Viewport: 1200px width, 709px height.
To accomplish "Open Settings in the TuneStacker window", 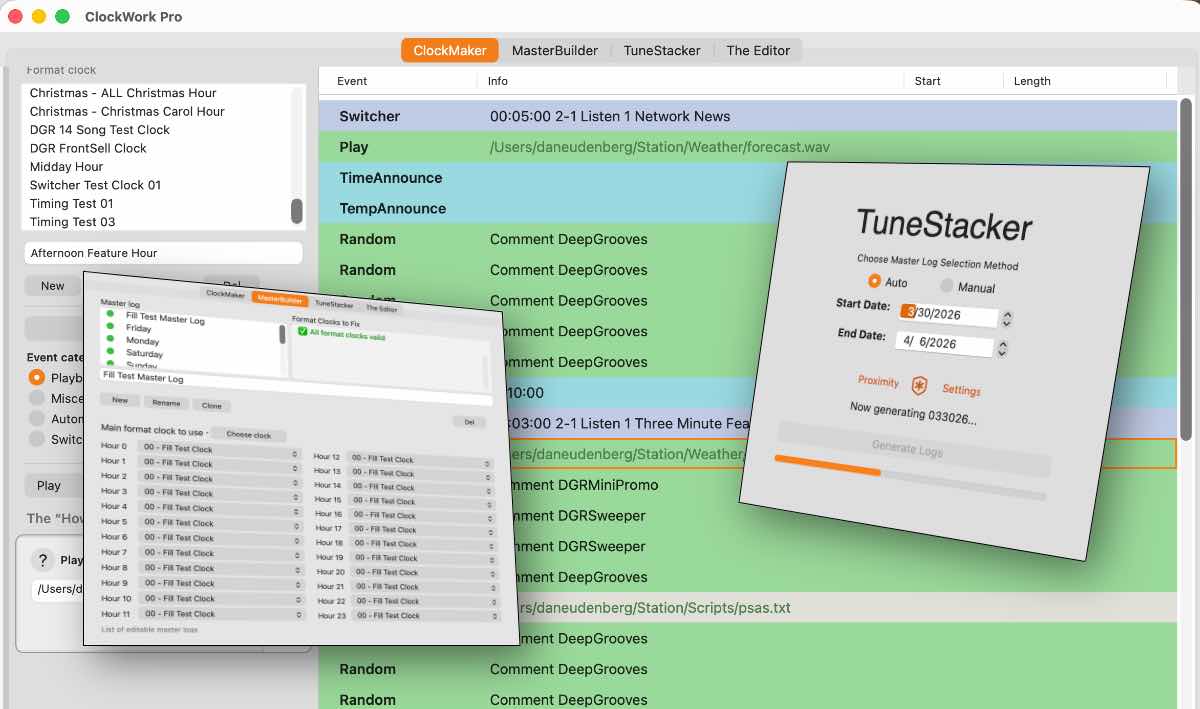I will [x=962, y=389].
